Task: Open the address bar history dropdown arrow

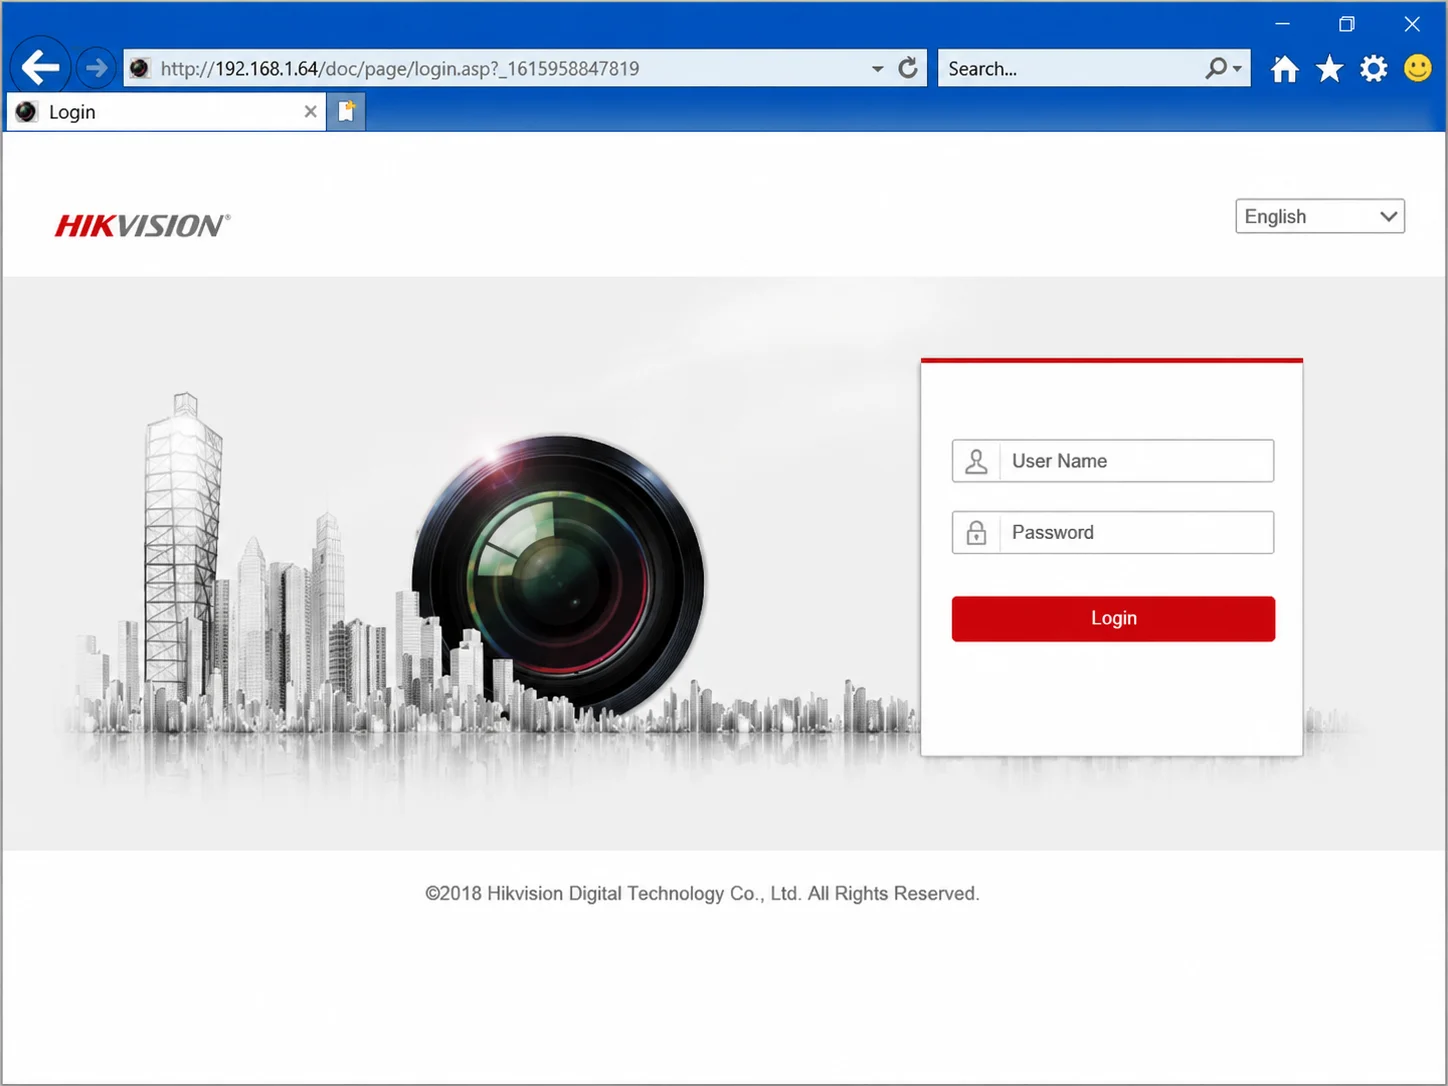Action: [x=877, y=69]
